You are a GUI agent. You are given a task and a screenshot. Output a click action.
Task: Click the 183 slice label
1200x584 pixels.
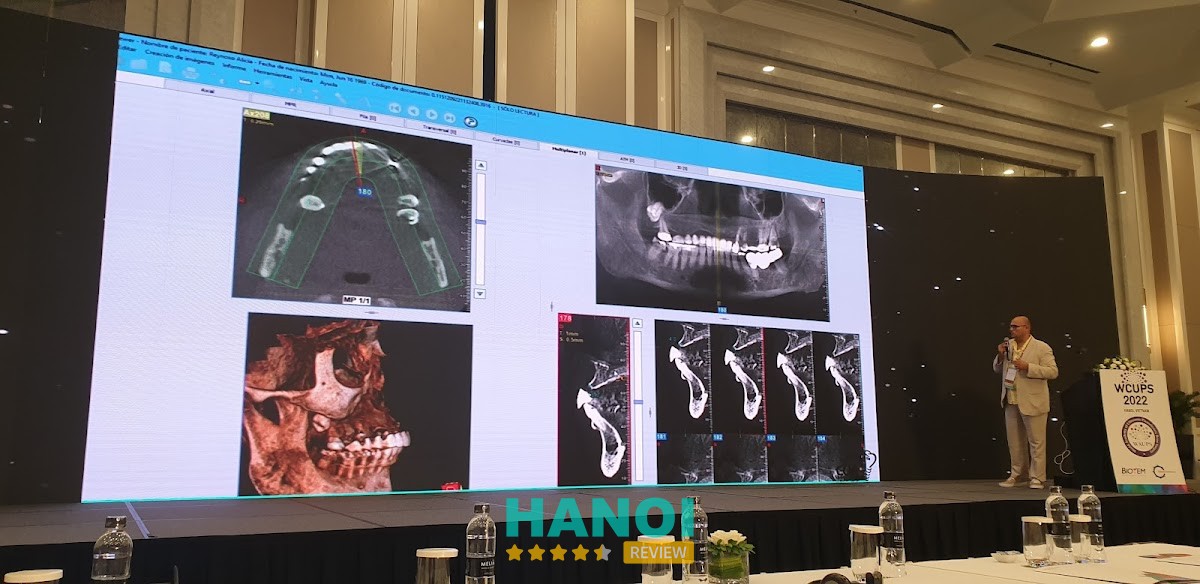771,438
